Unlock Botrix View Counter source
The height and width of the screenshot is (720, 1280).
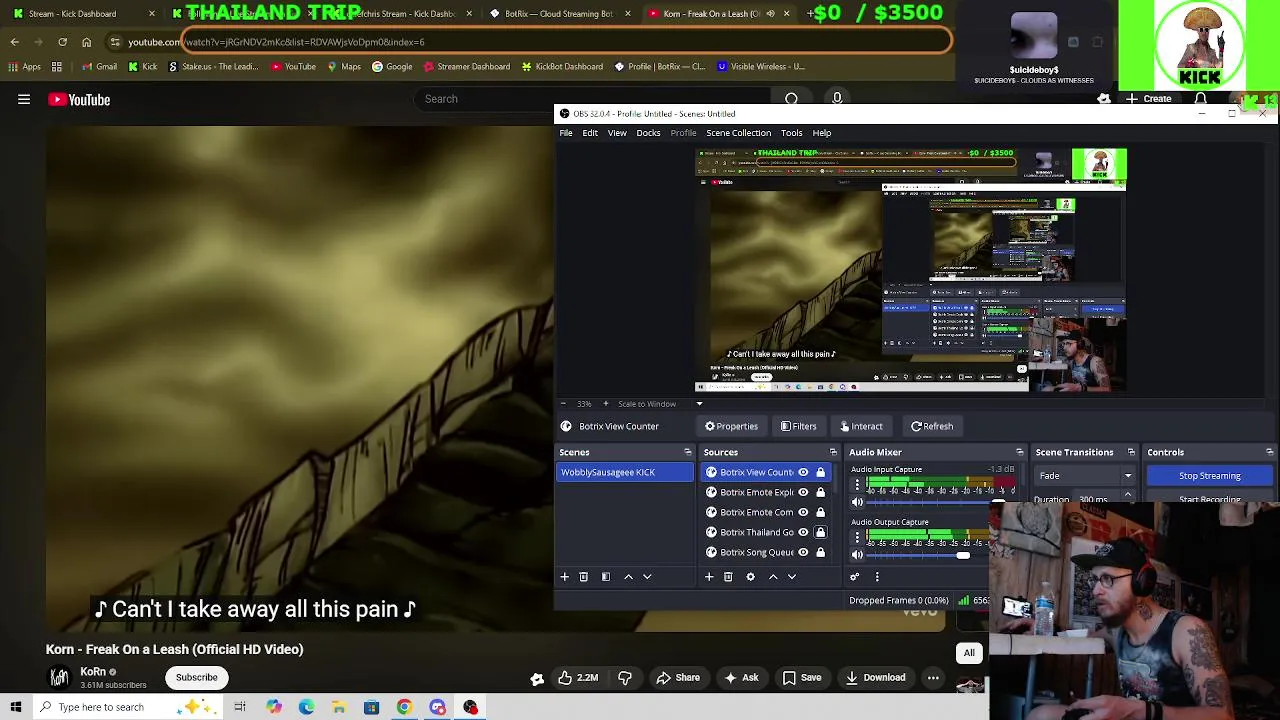tap(821, 472)
